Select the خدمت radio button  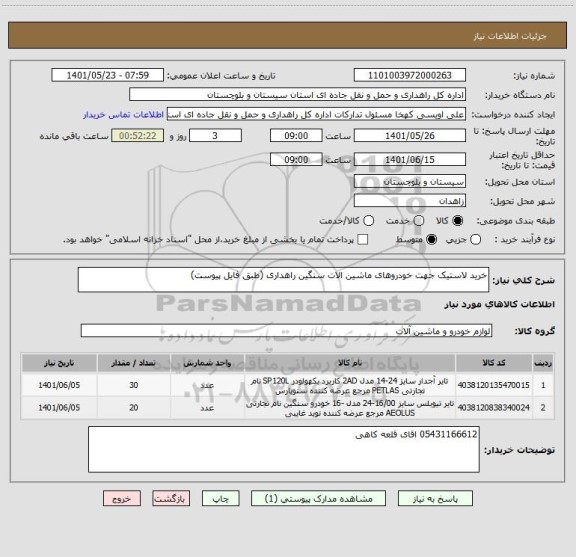click(419, 220)
